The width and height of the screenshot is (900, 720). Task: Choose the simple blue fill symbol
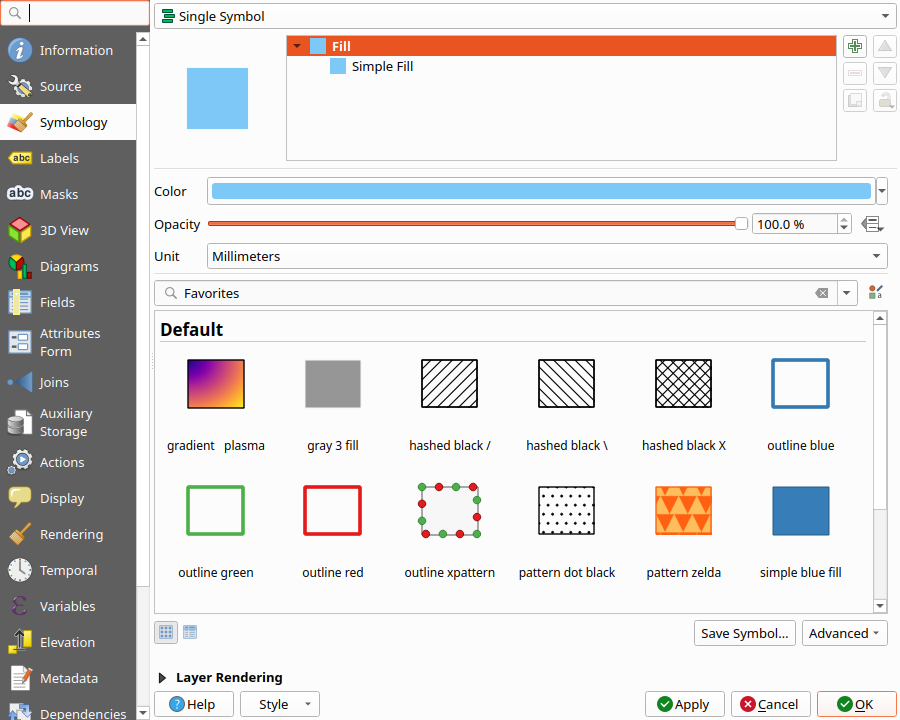coord(801,532)
